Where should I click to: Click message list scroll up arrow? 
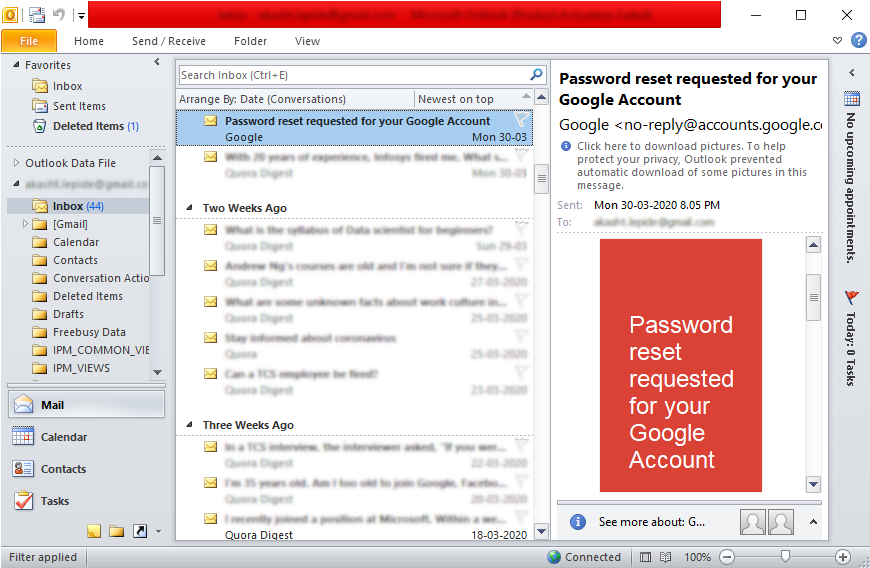[x=542, y=98]
